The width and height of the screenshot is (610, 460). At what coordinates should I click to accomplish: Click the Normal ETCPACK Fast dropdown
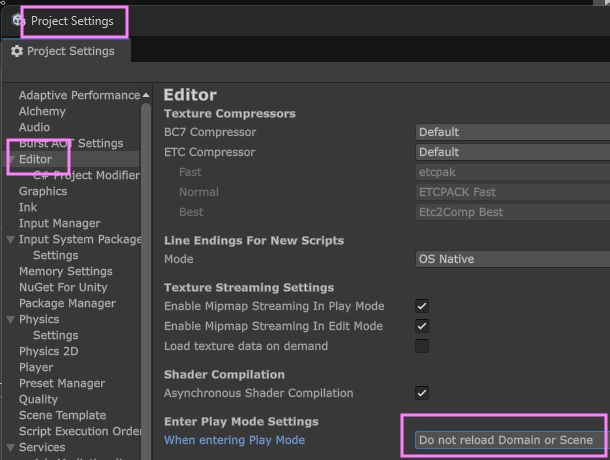pyautogui.click(x=513, y=192)
